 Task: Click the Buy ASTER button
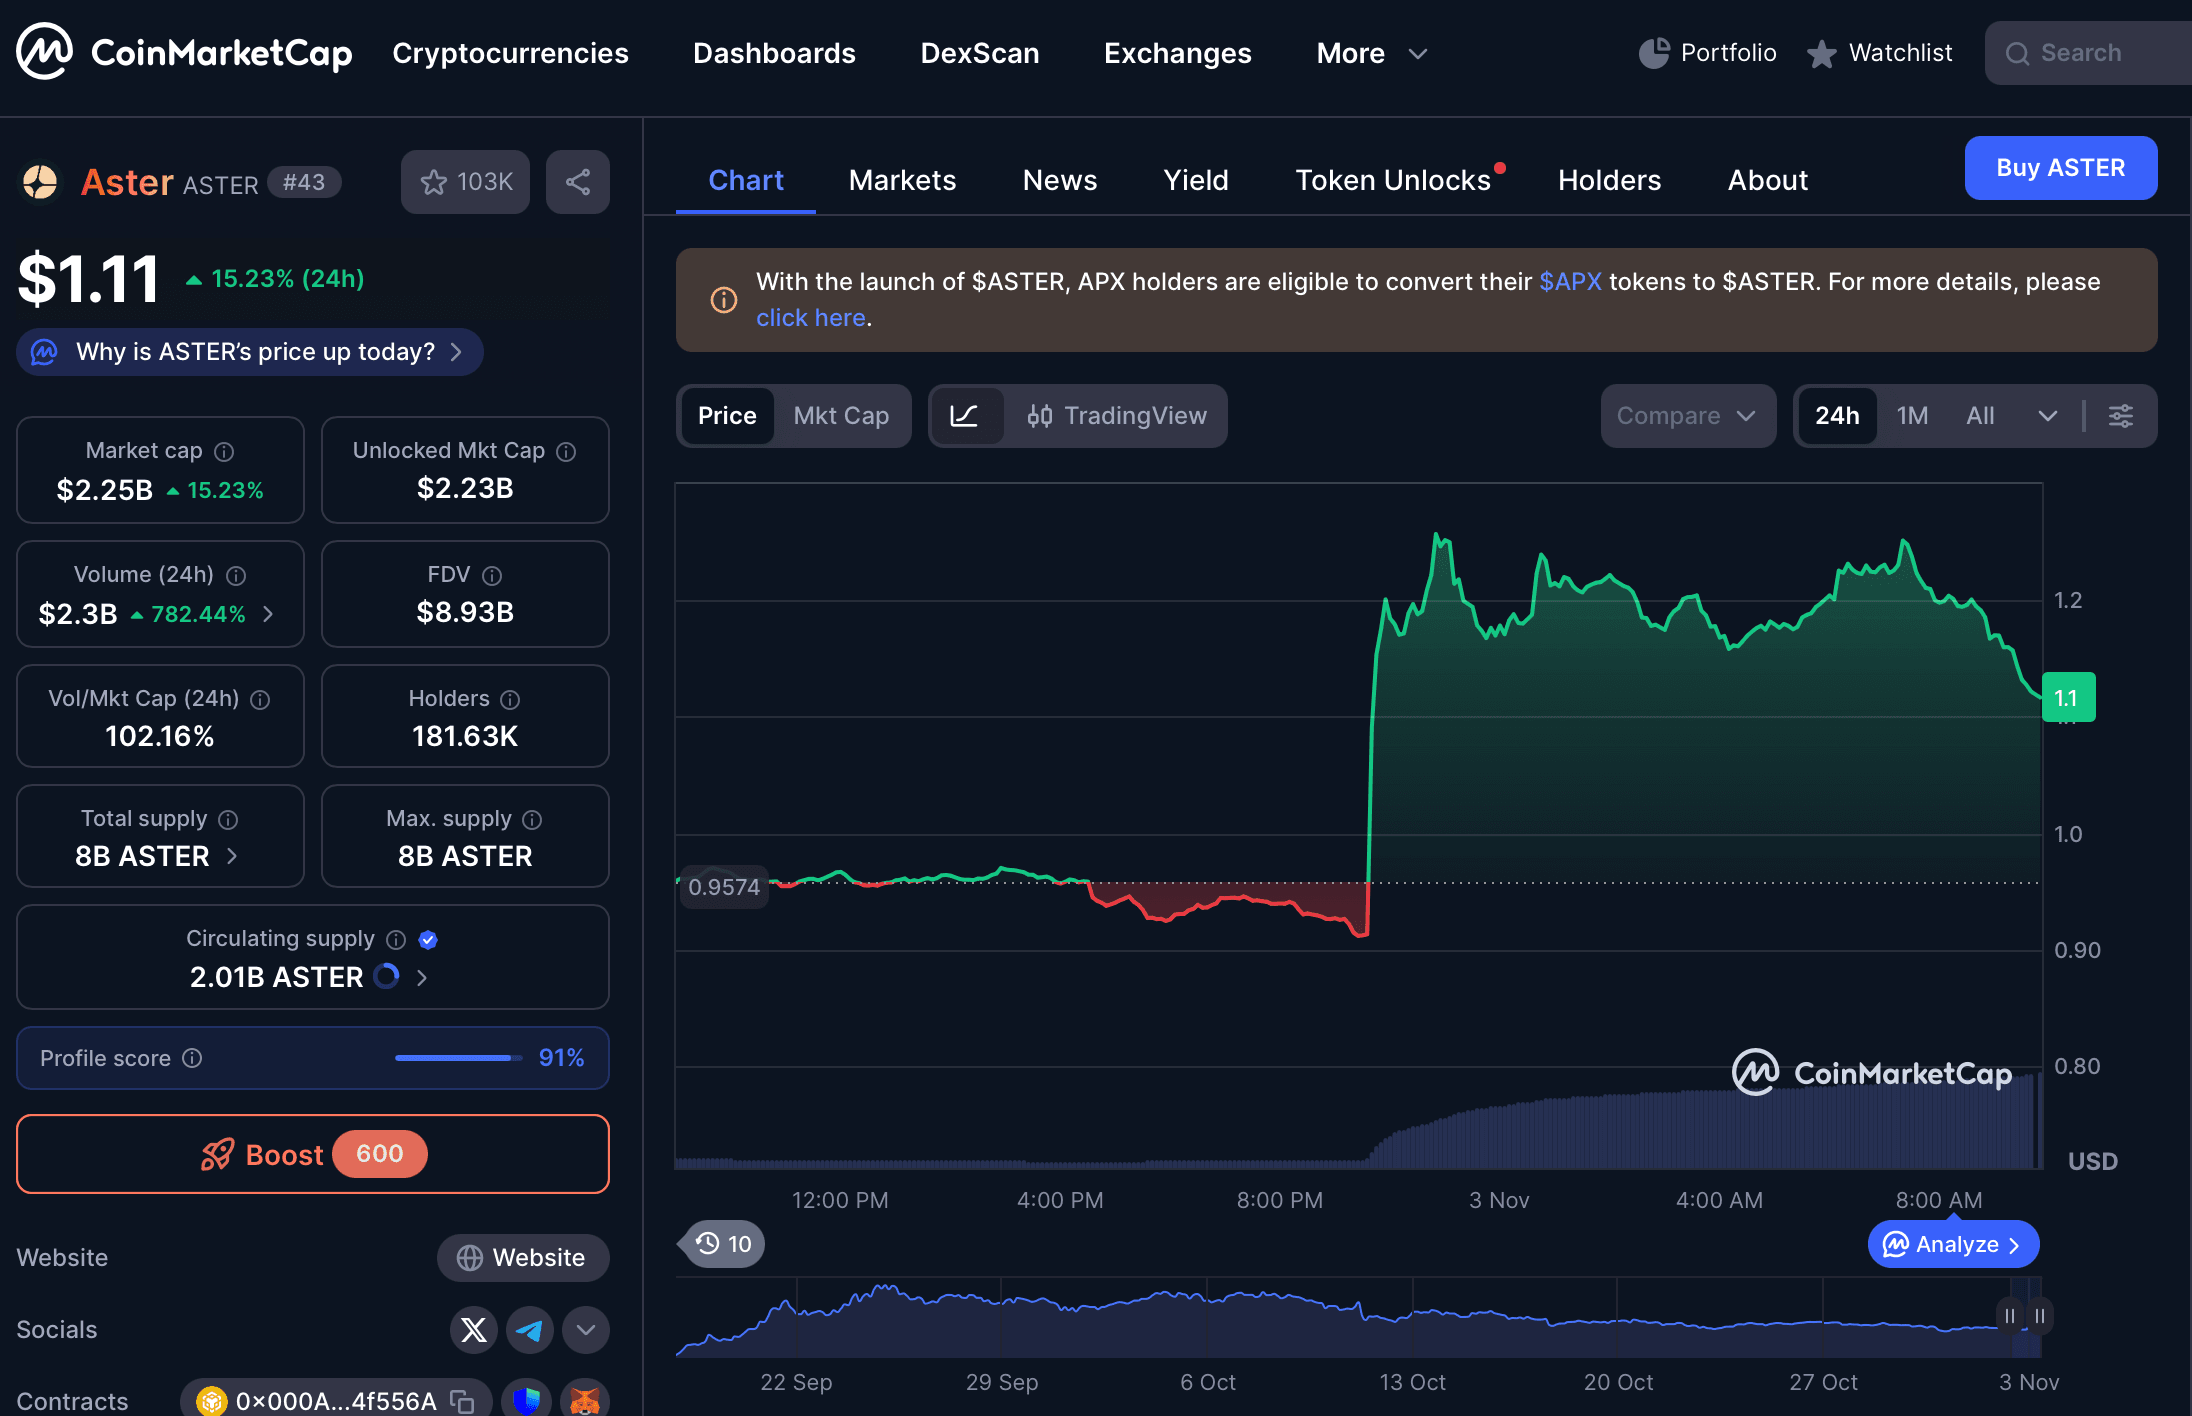click(x=2061, y=168)
